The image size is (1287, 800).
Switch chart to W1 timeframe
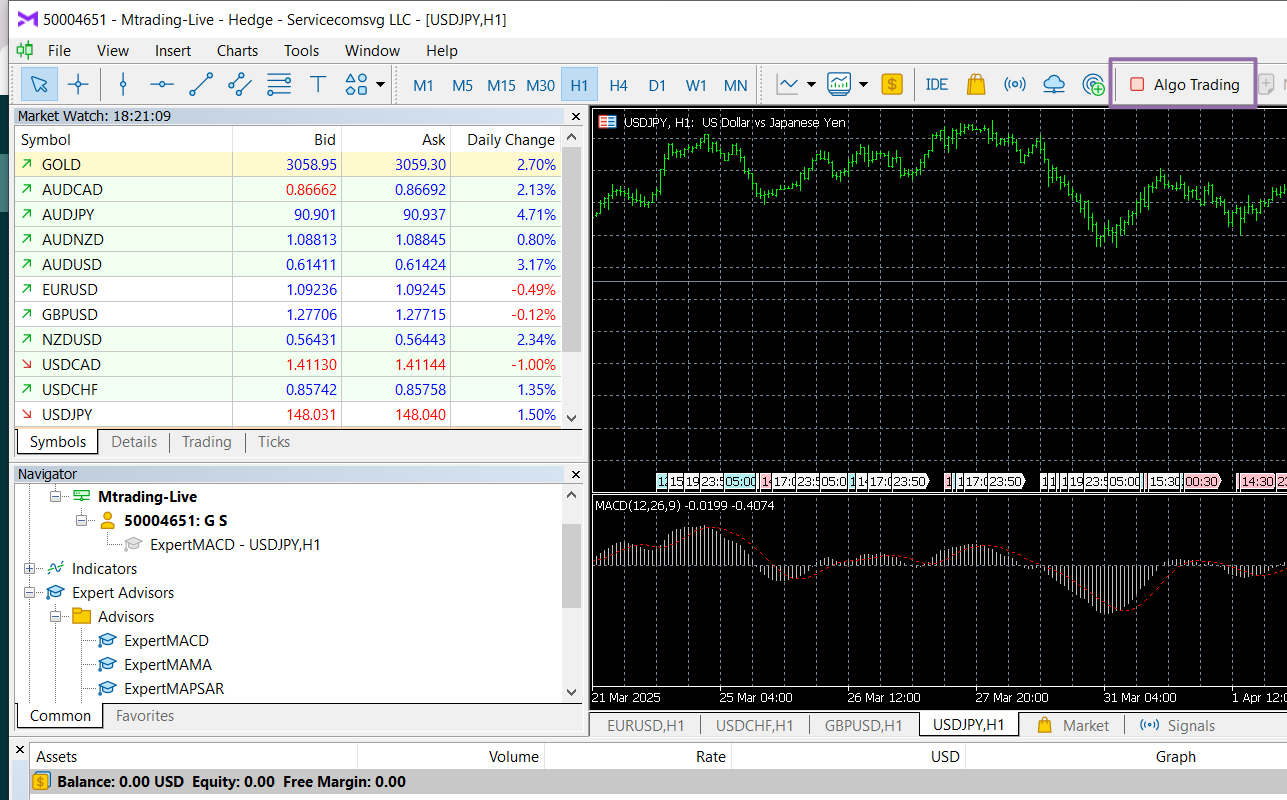pos(696,85)
